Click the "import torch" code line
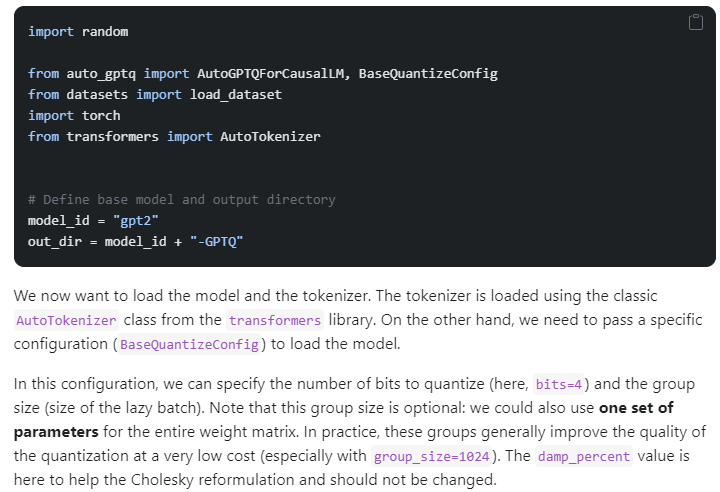 click(x=74, y=115)
